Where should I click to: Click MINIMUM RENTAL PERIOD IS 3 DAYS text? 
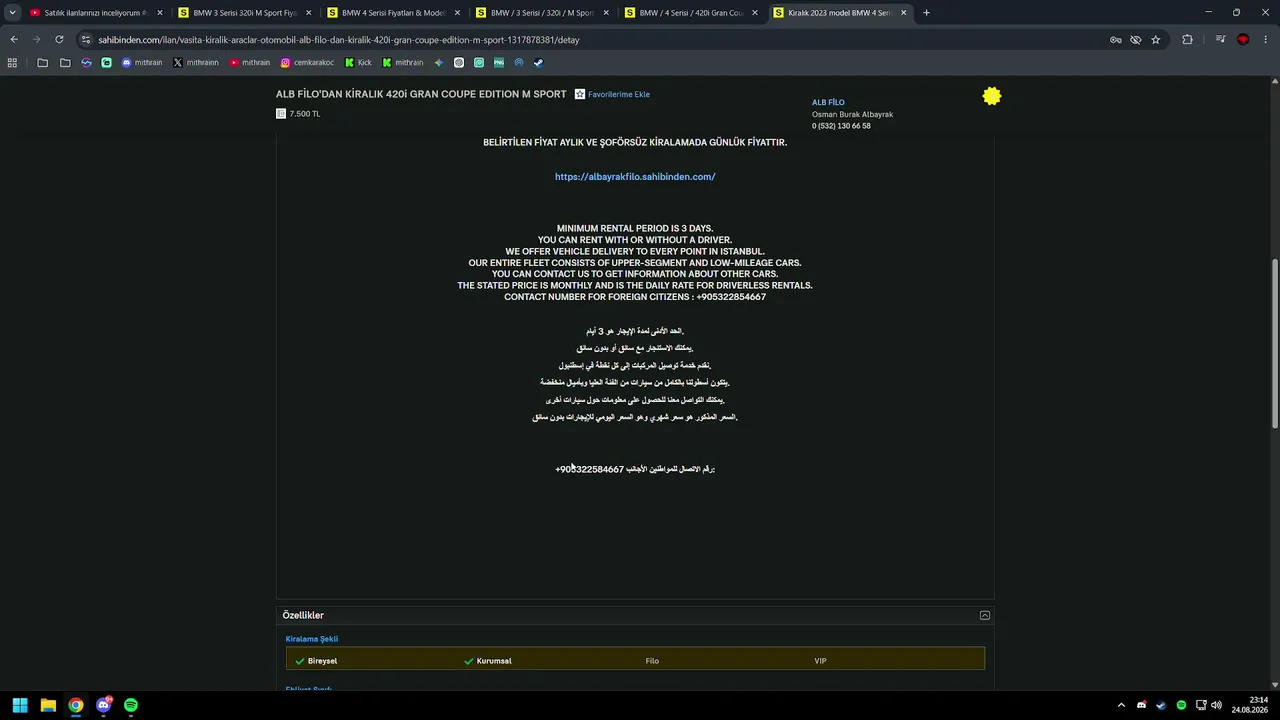click(x=635, y=229)
